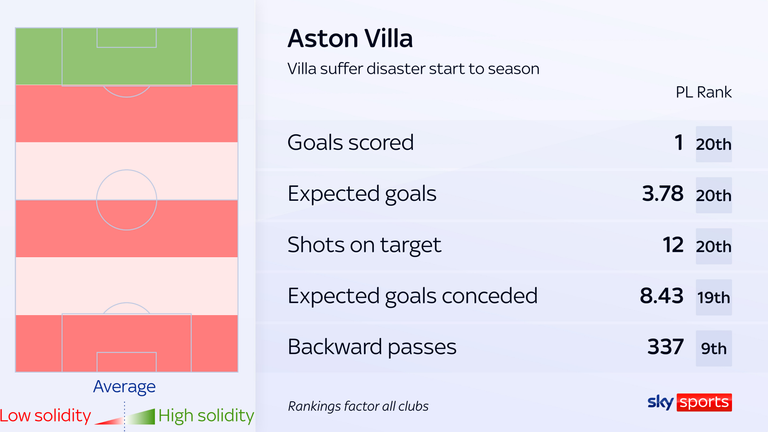Click the Average label below the pitch
The width and height of the screenshot is (768, 432).
124,387
